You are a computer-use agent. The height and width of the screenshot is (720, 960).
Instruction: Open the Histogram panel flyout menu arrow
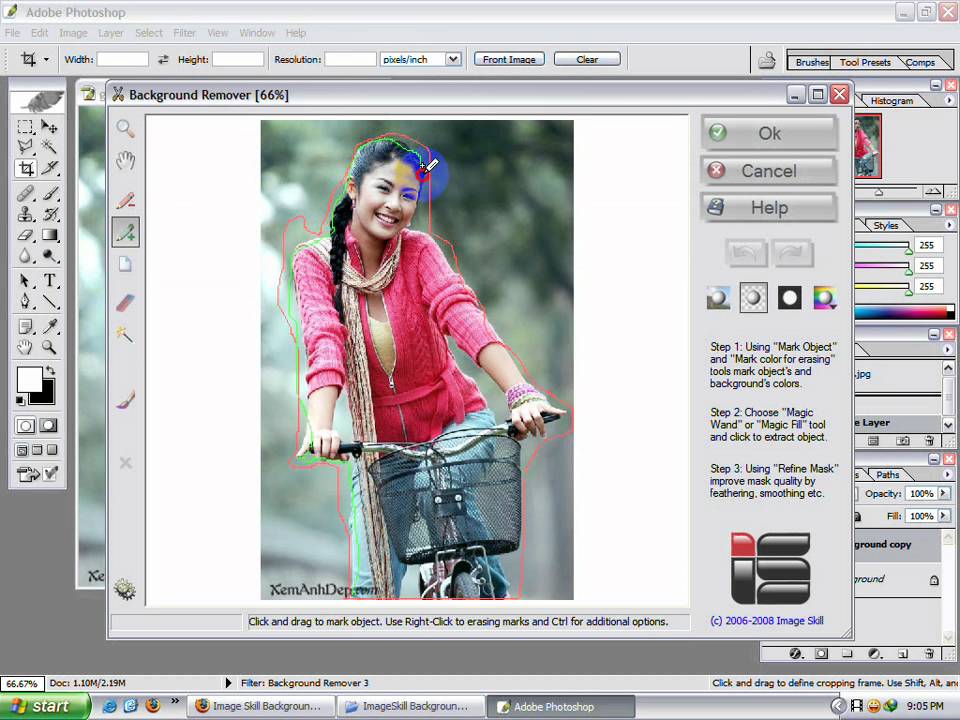coord(949,100)
